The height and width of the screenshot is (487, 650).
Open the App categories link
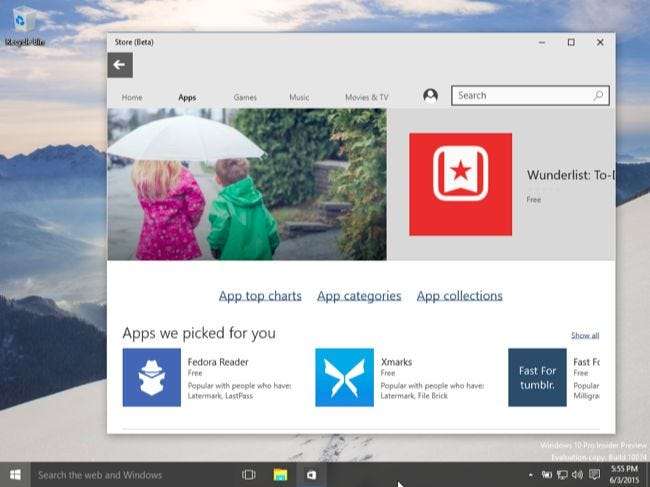click(359, 296)
